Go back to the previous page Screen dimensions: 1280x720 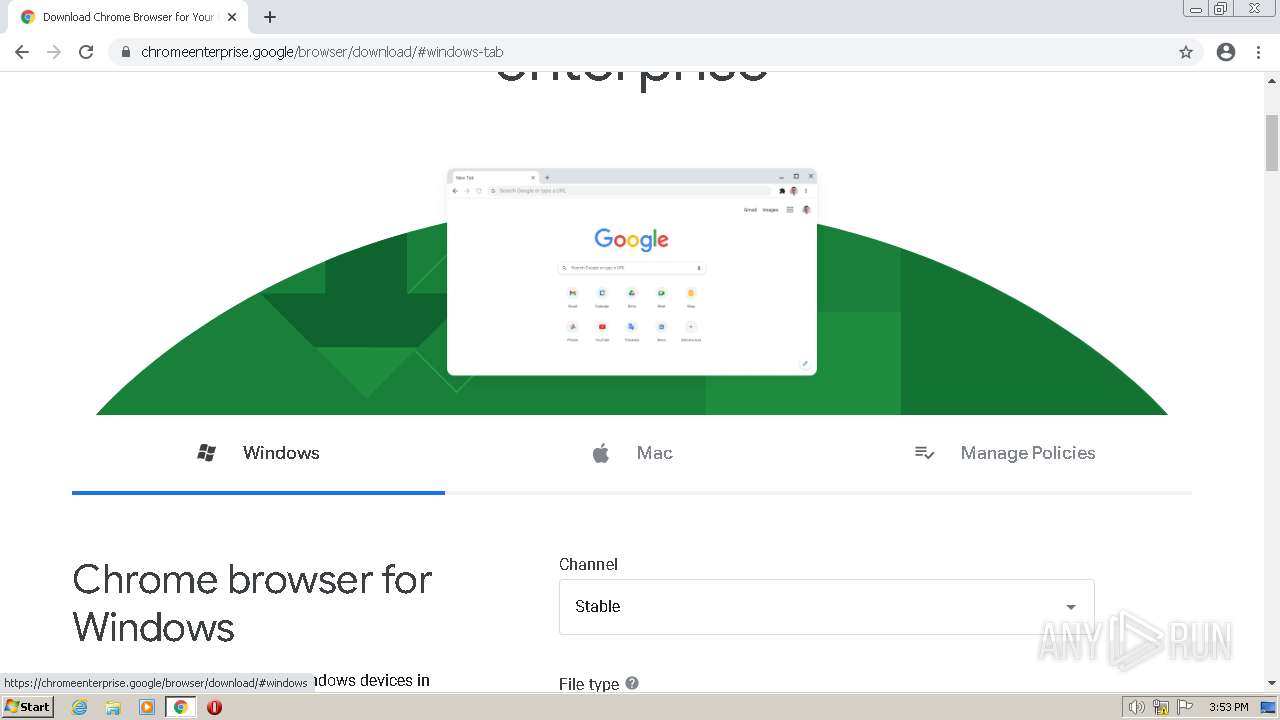point(22,52)
